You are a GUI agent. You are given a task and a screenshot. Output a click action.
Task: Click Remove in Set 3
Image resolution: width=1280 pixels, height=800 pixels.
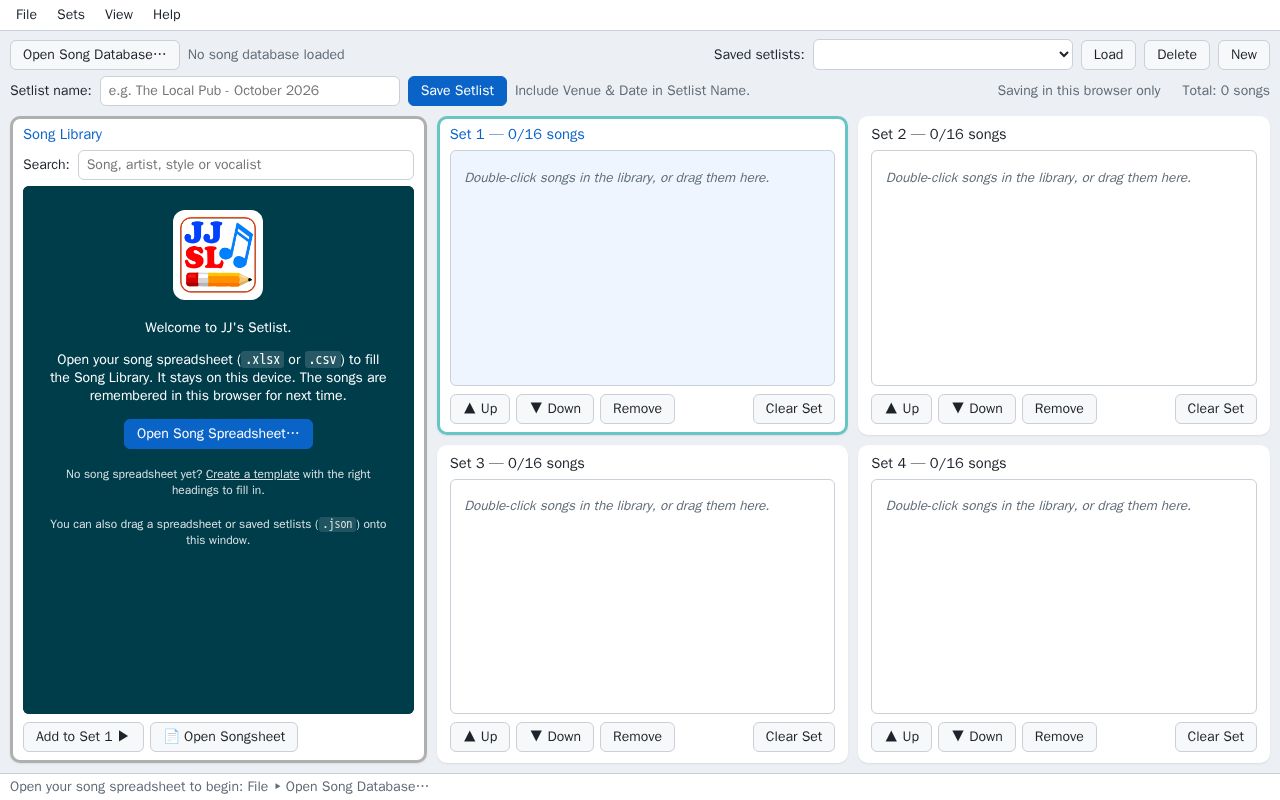637,737
